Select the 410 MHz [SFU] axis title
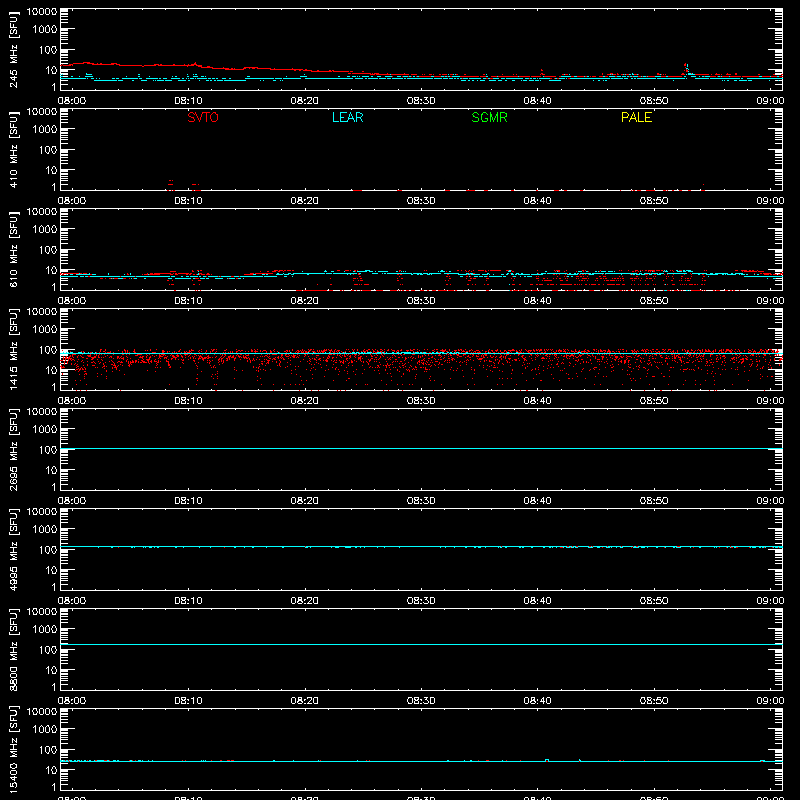 [13, 150]
